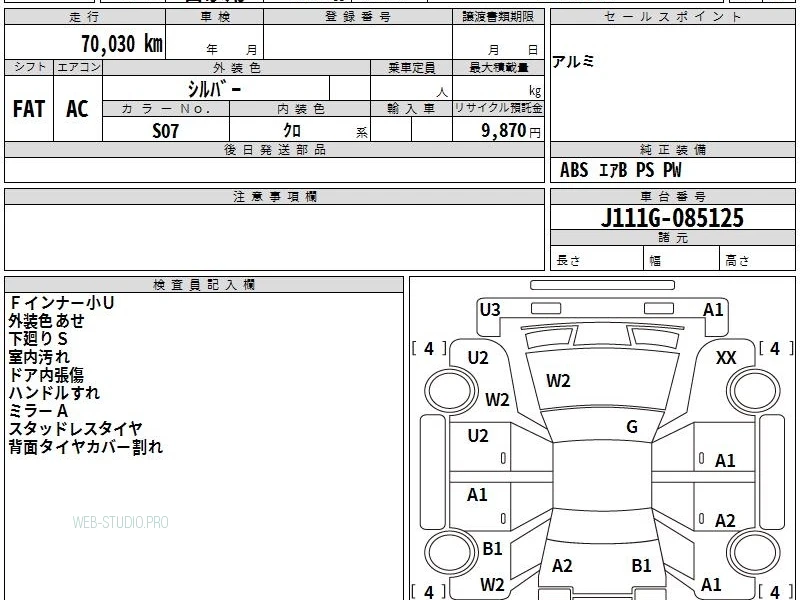Select inspector note 背面タイヤカバー割れ
Image resolution: width=800 pixels, height=600 pixels.
click(x=86, y=447)
